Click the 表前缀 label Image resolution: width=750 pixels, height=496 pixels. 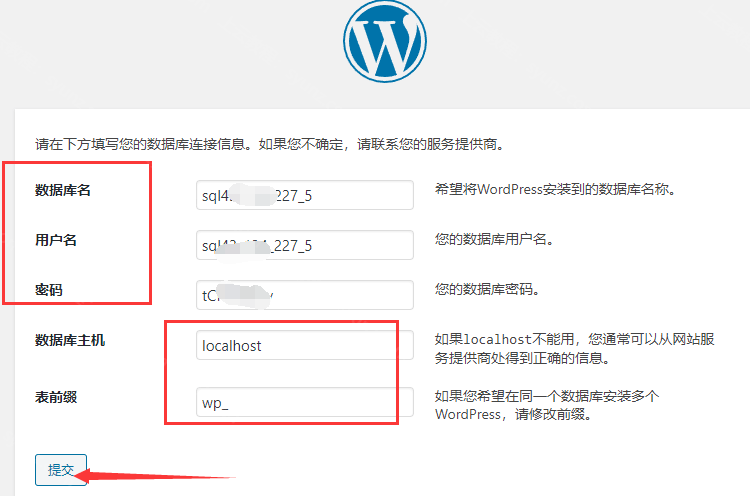tap(55, 397)
